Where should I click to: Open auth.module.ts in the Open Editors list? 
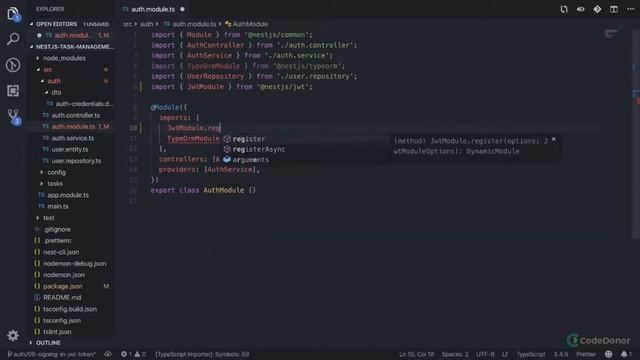click(x=73, y=36)
